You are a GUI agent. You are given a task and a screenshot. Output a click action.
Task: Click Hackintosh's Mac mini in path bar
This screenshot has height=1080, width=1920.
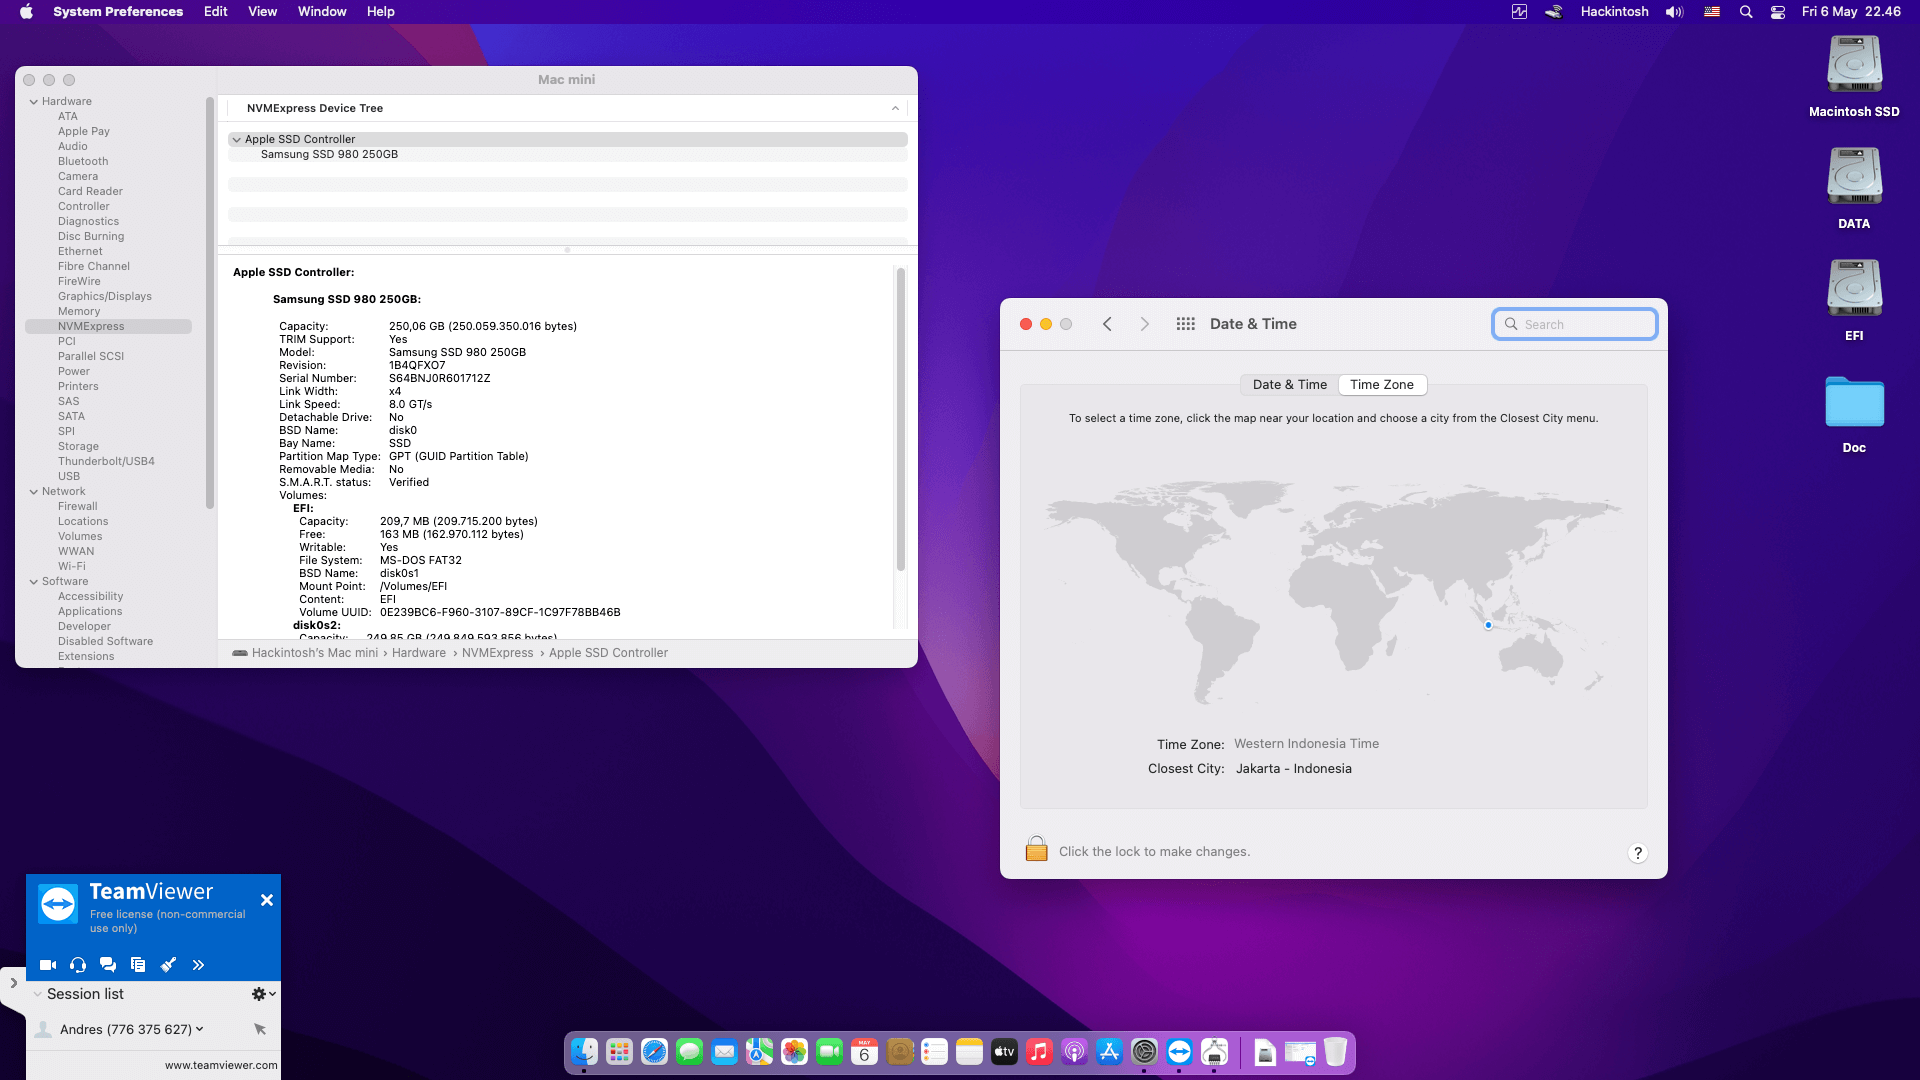315,653
